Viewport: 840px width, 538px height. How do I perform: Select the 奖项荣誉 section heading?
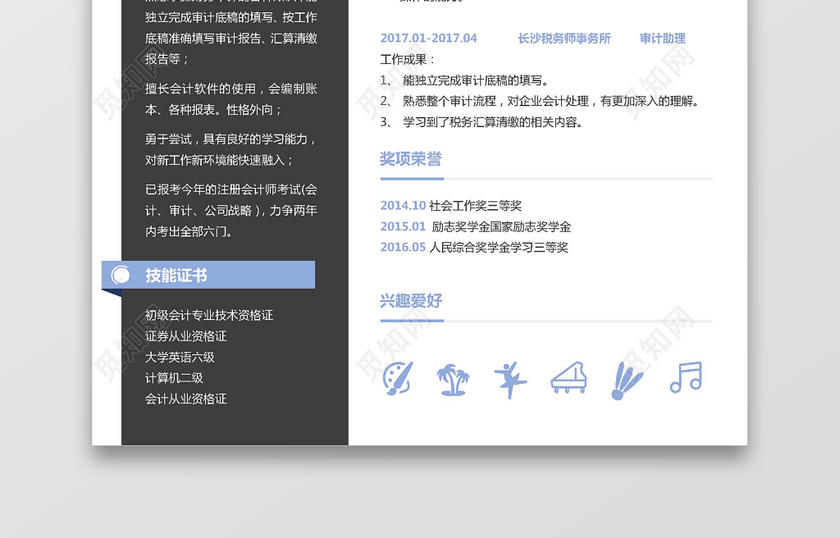[411, 159]
